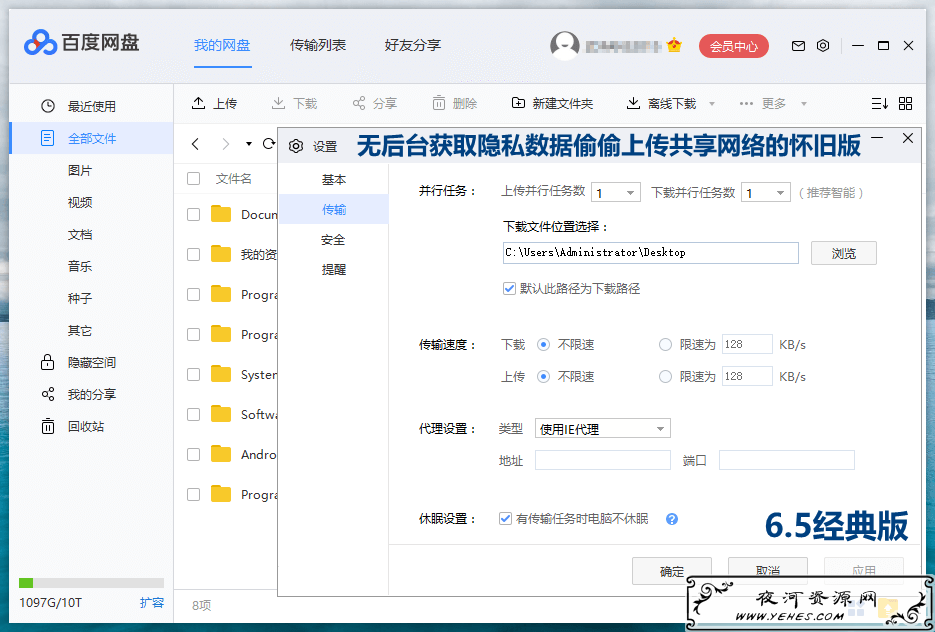
Task: Click the Cancel button
Action: coord(768,571)
